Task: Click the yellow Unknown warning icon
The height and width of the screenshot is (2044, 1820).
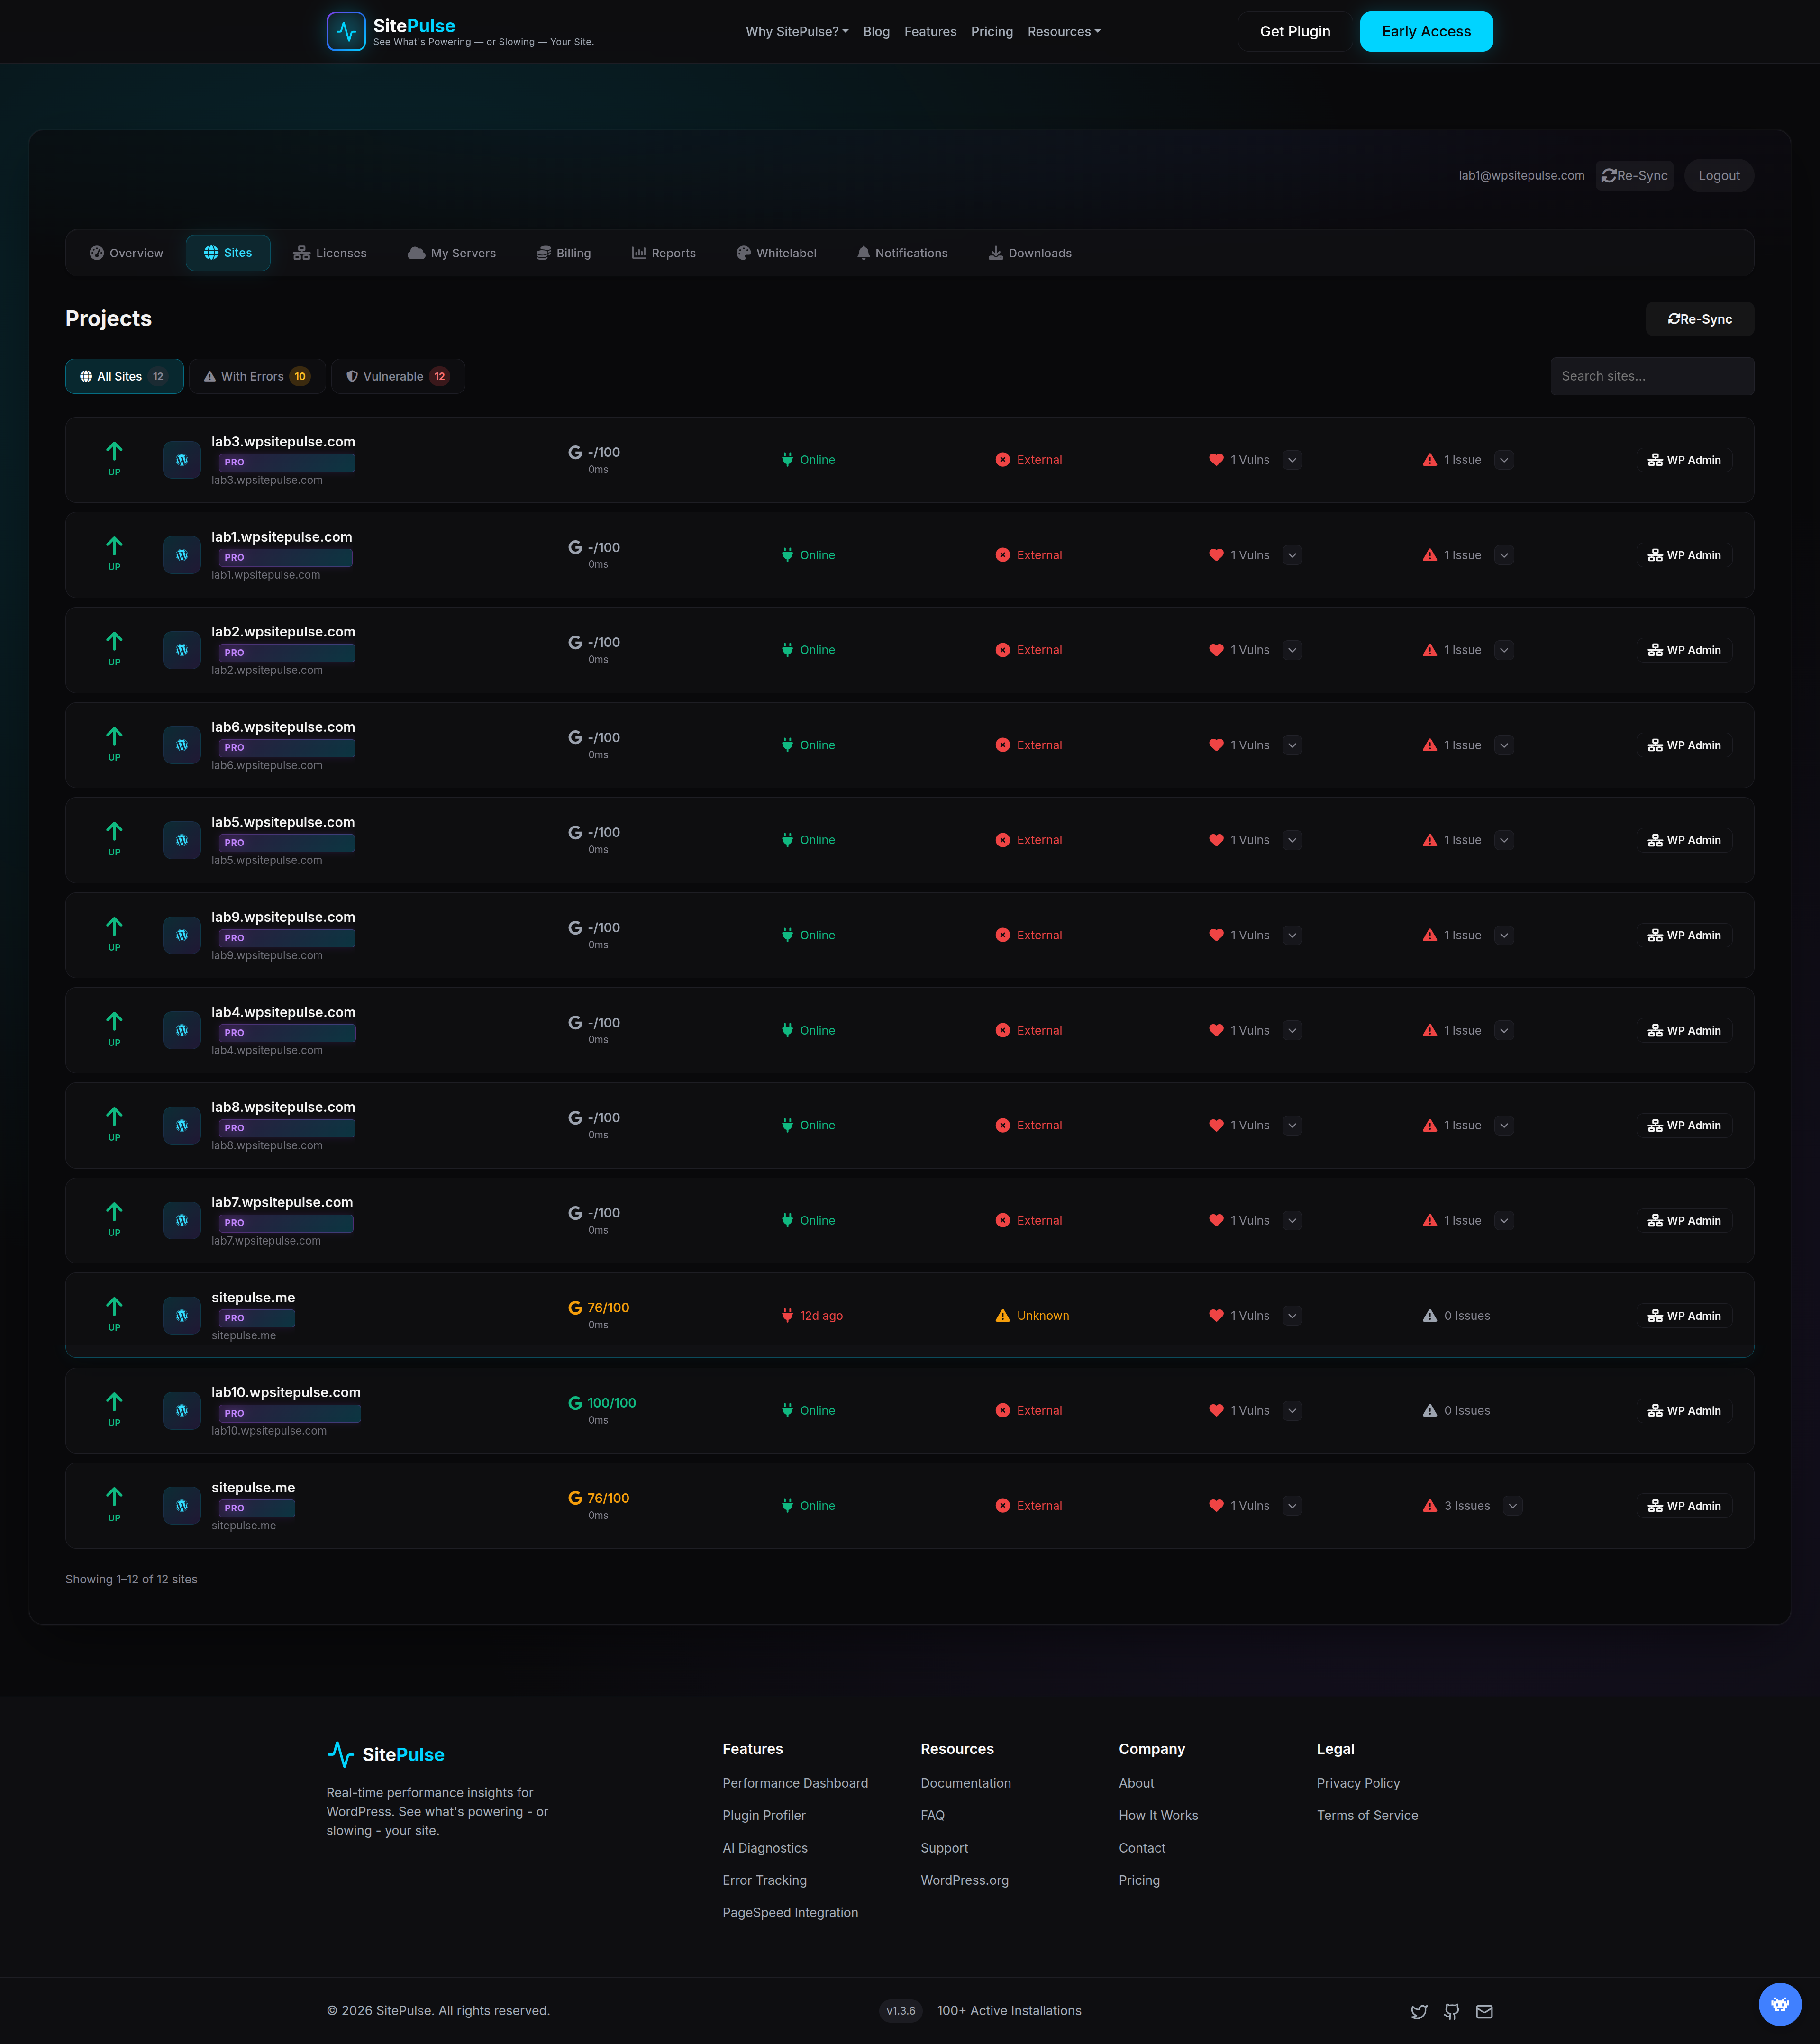Action: [1002, 1315]
